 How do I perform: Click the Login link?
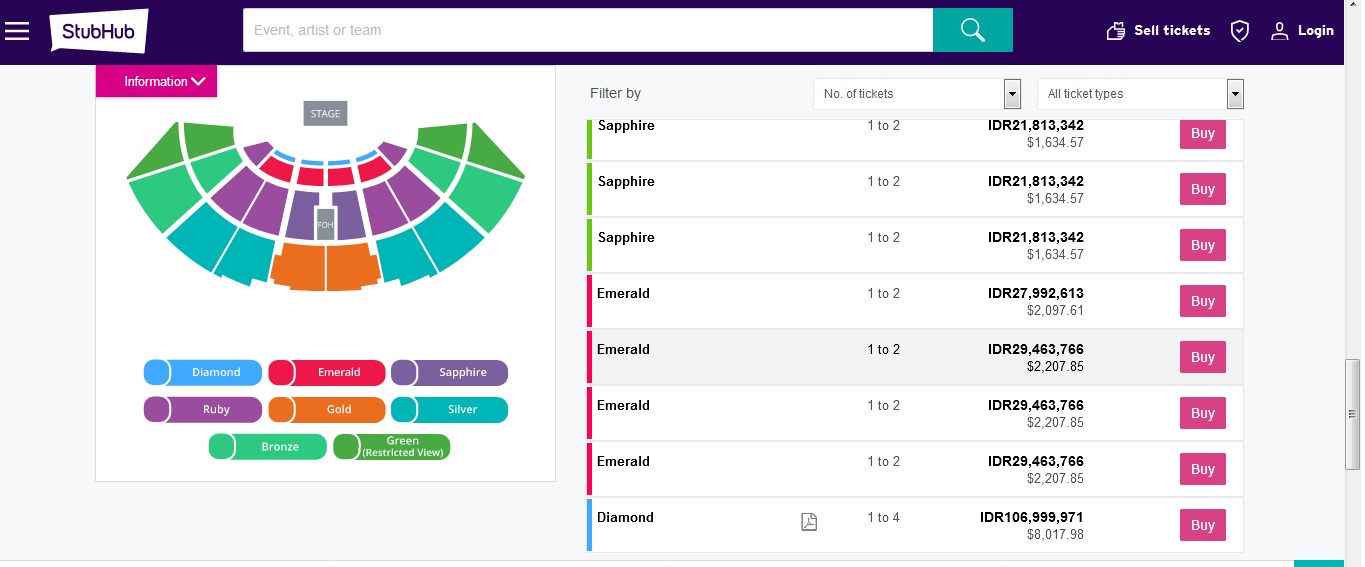[x=1315, y=31]
